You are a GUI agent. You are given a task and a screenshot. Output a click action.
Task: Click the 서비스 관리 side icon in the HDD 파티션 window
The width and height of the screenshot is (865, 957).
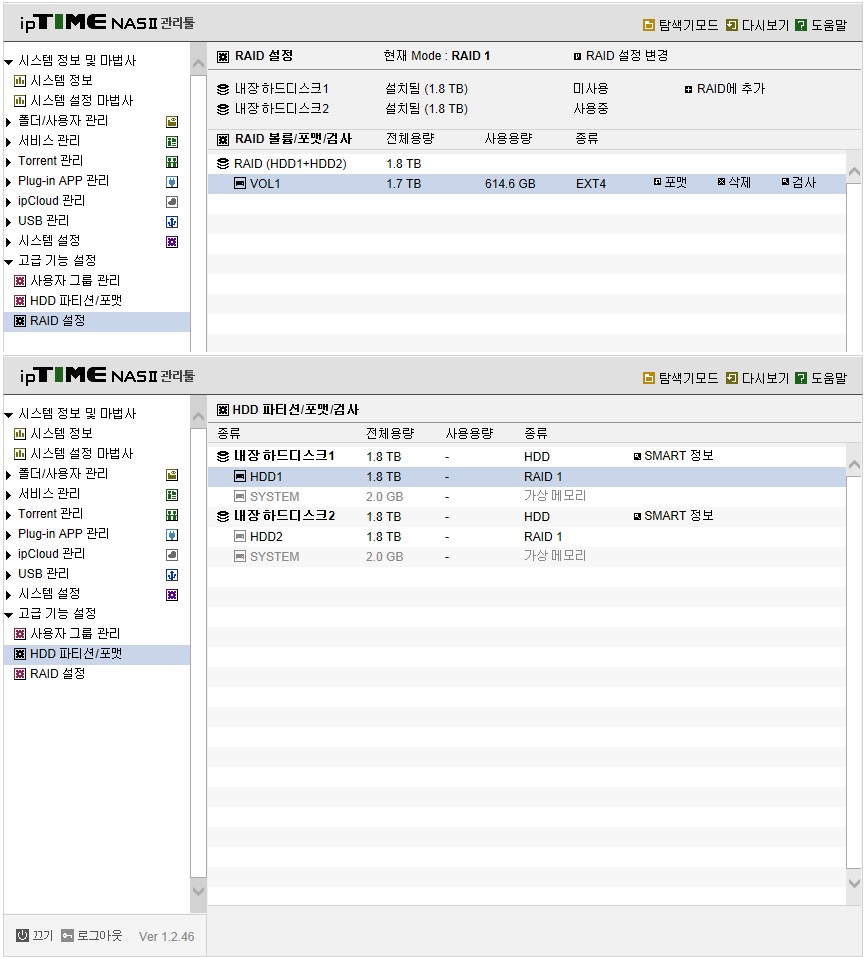172,495
